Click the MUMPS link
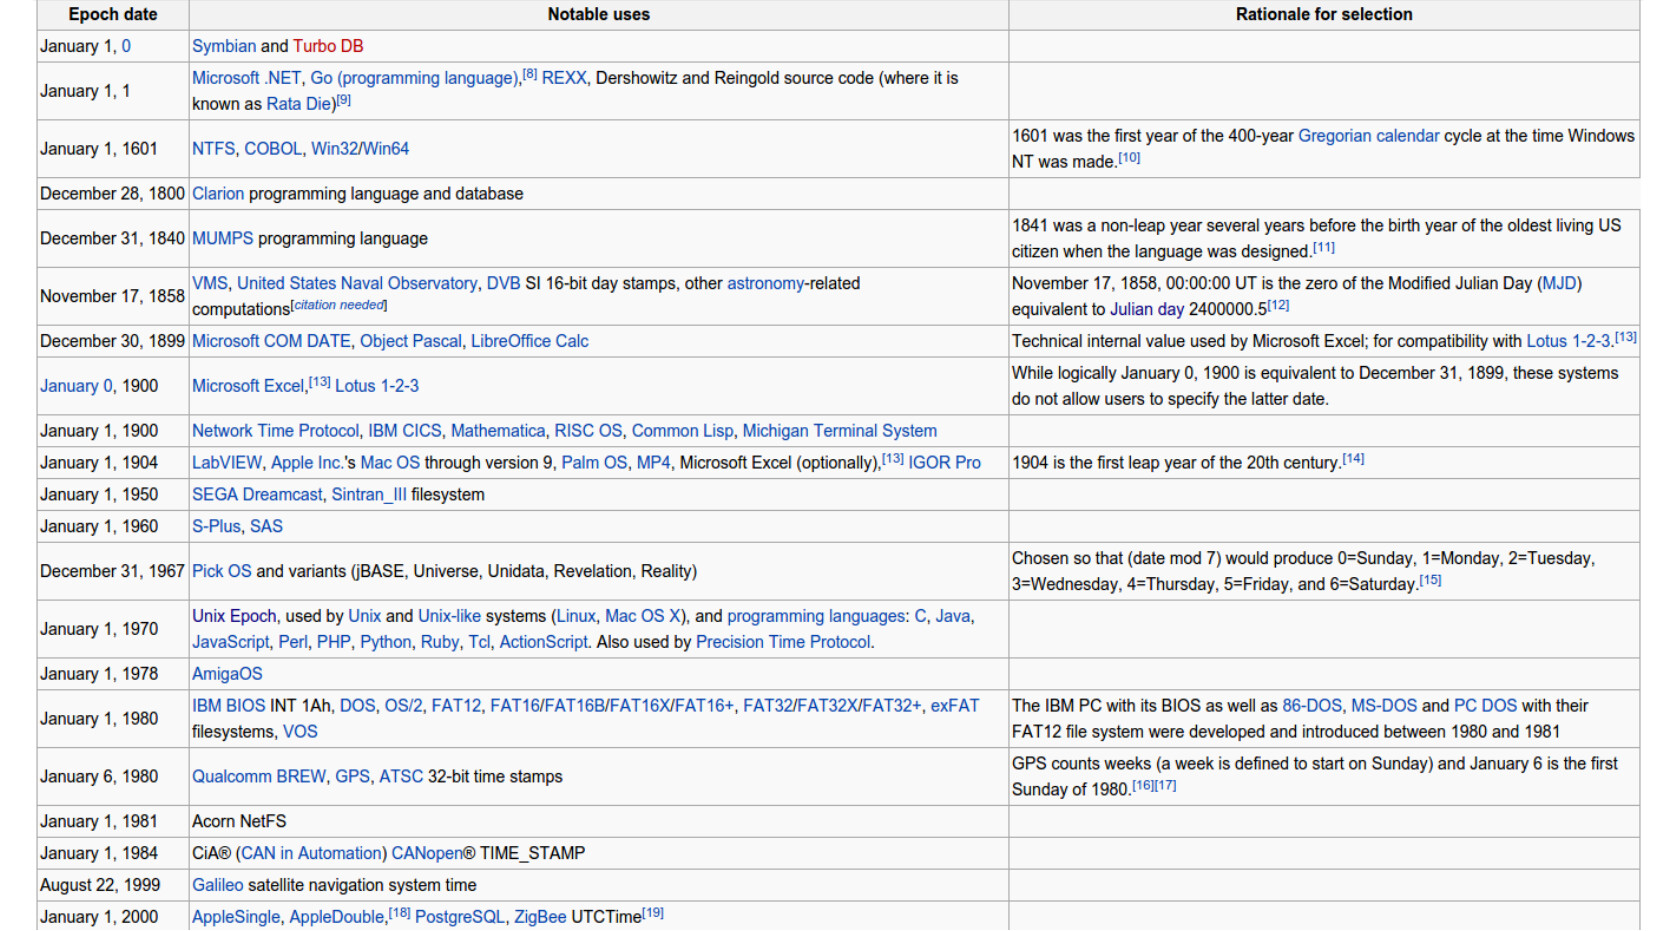Image resolution: width=1654 pixels, height=931 pixels. (223, 239)
